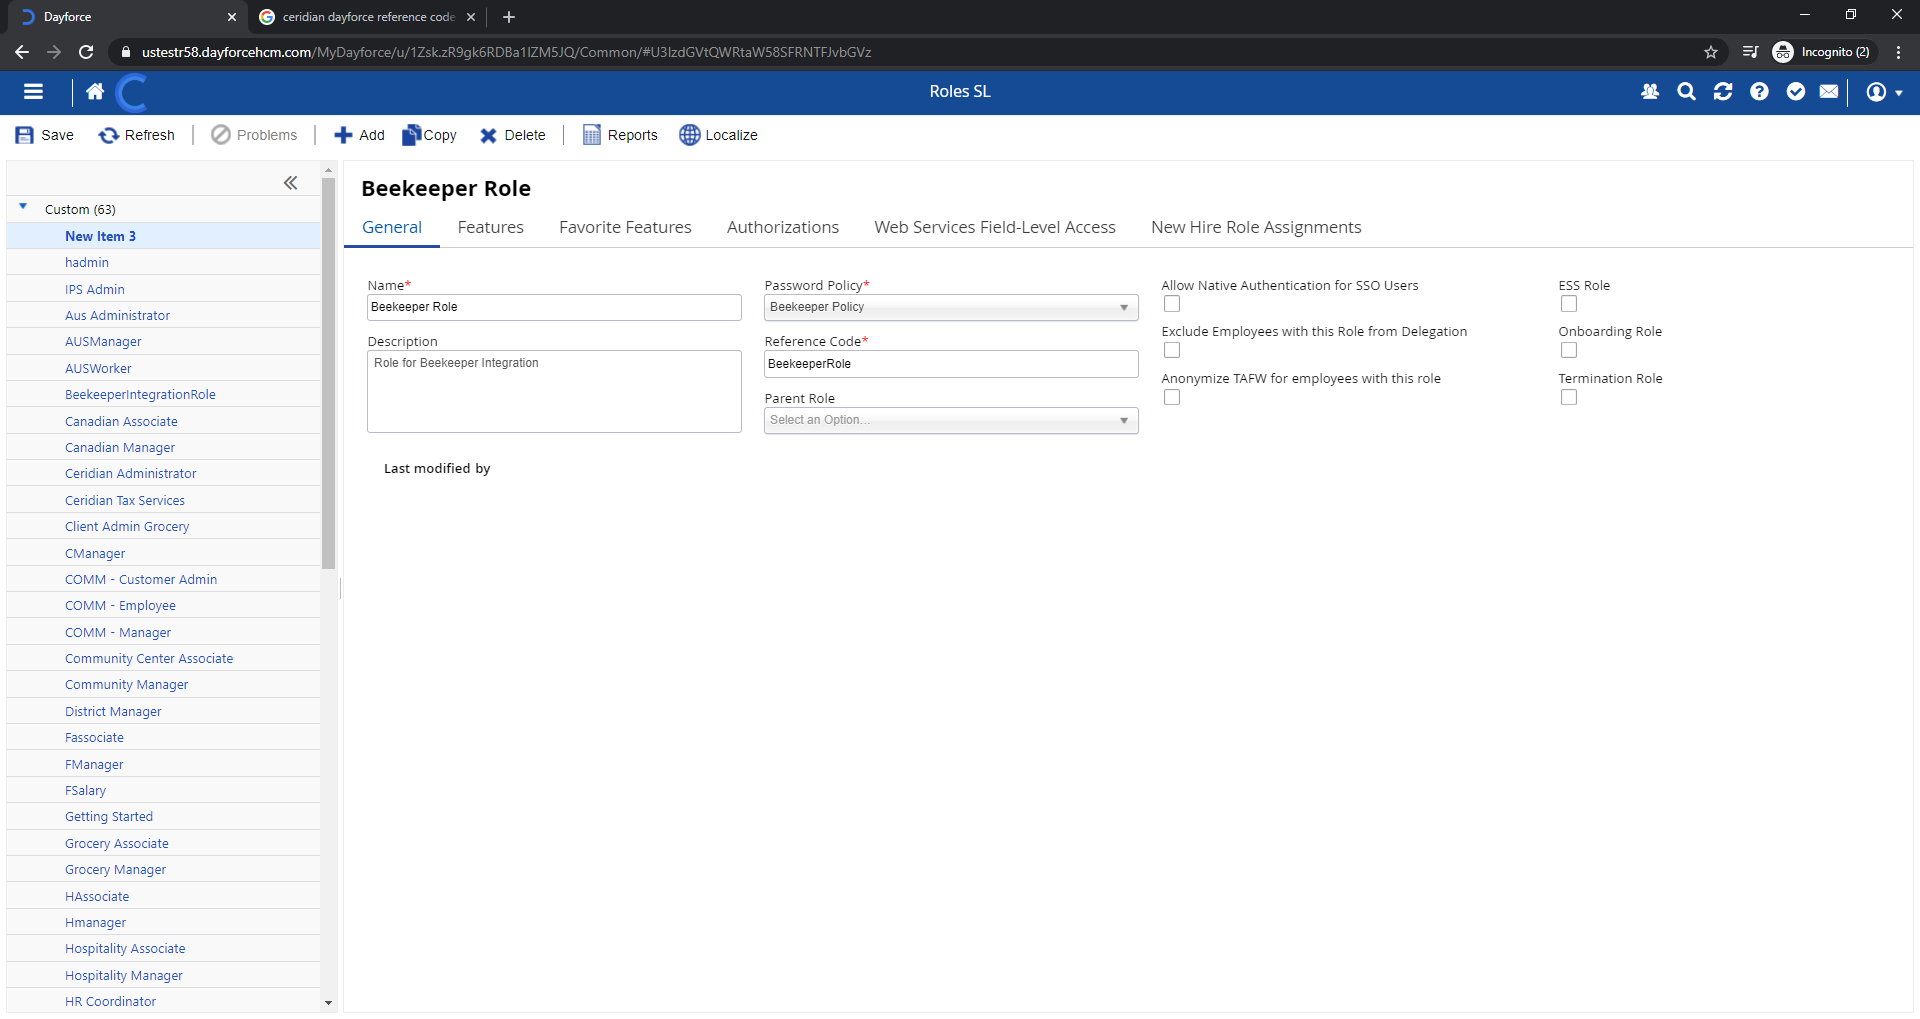Open Reports from the toolbar
1920x1019 pixels.
(620, 135)
